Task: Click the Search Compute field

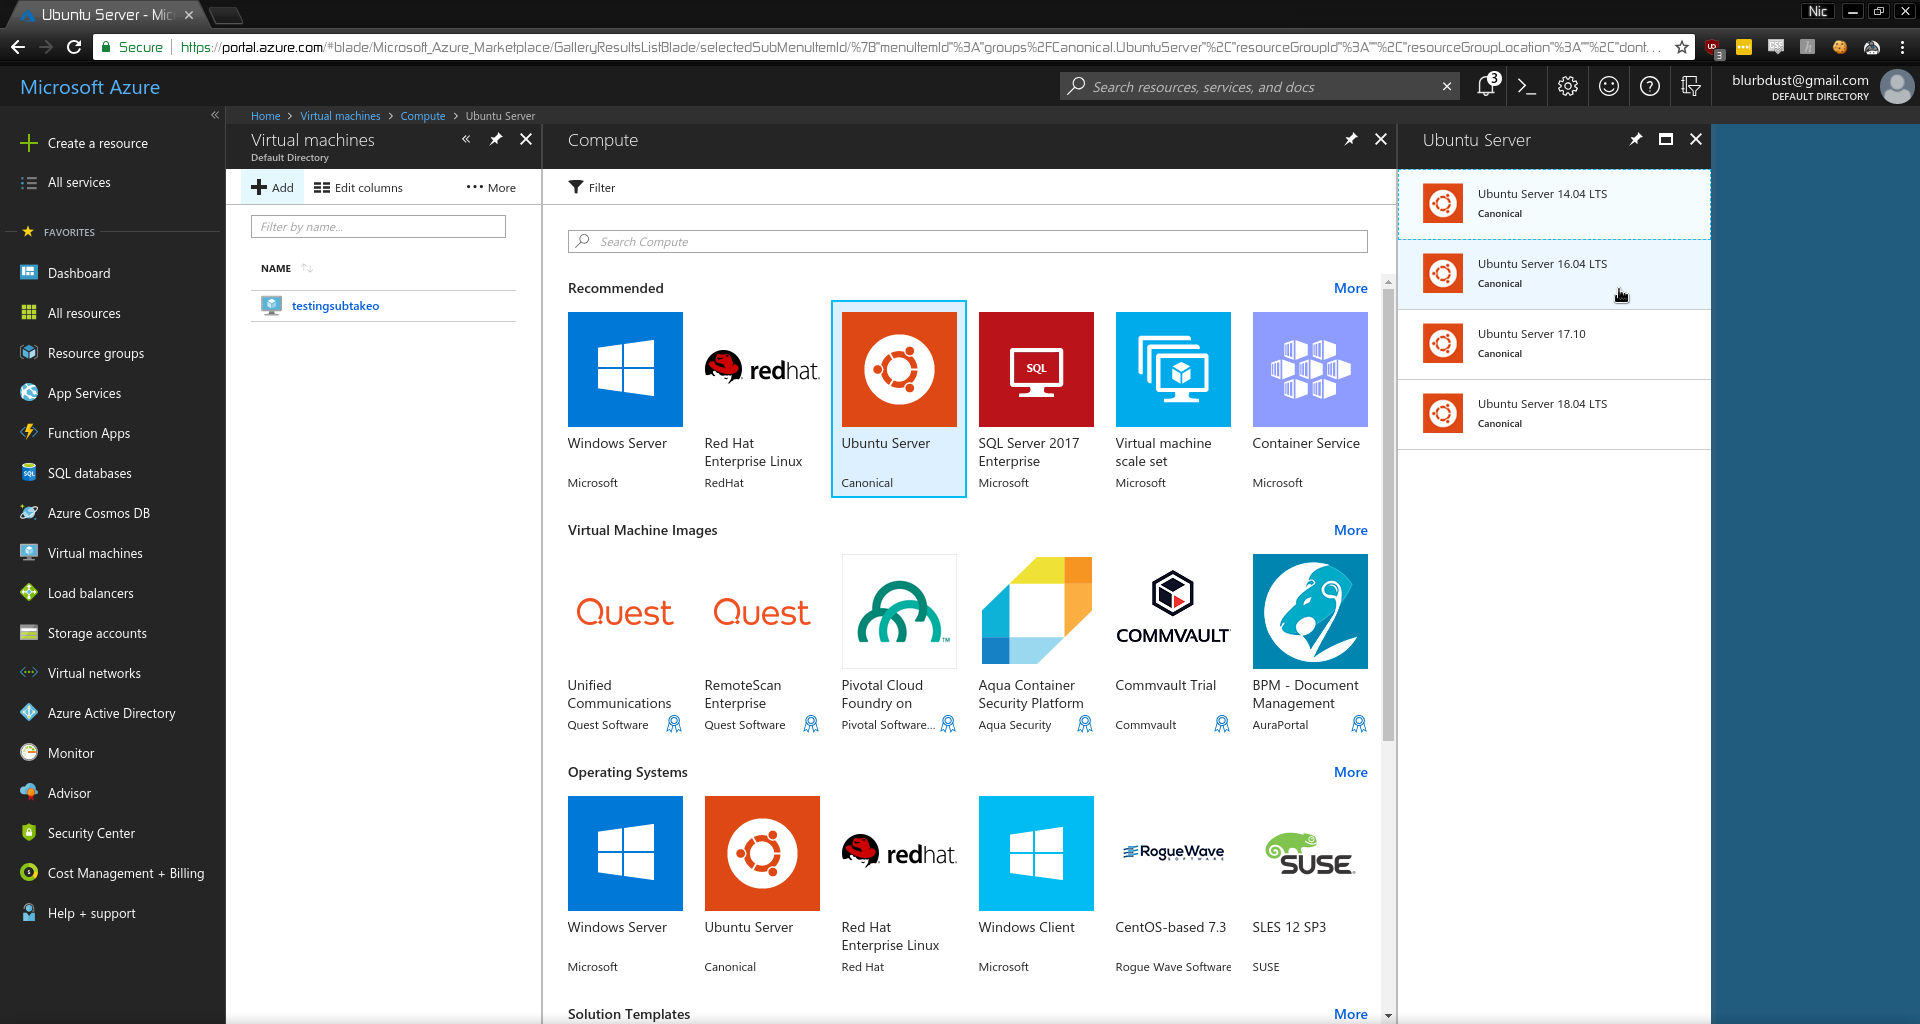Action: [967, 242]
